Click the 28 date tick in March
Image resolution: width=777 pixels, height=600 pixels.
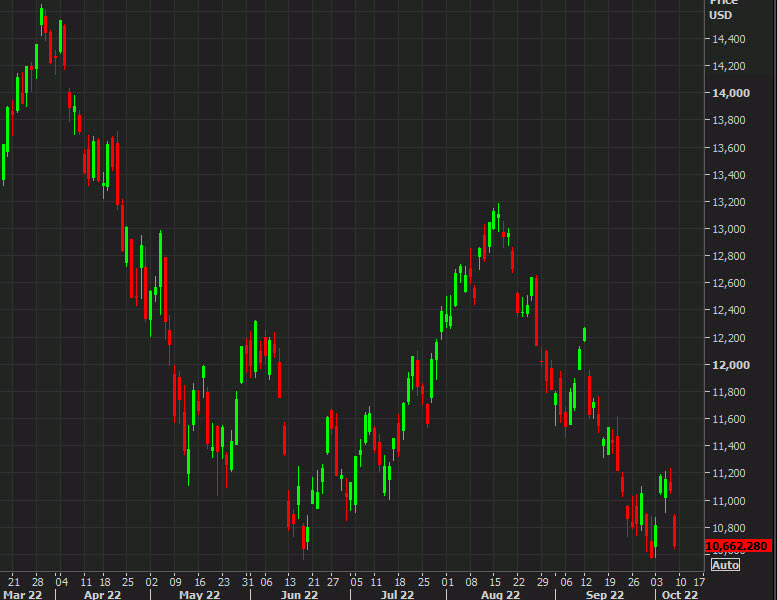pyautogui.click(x=38, y=582)
